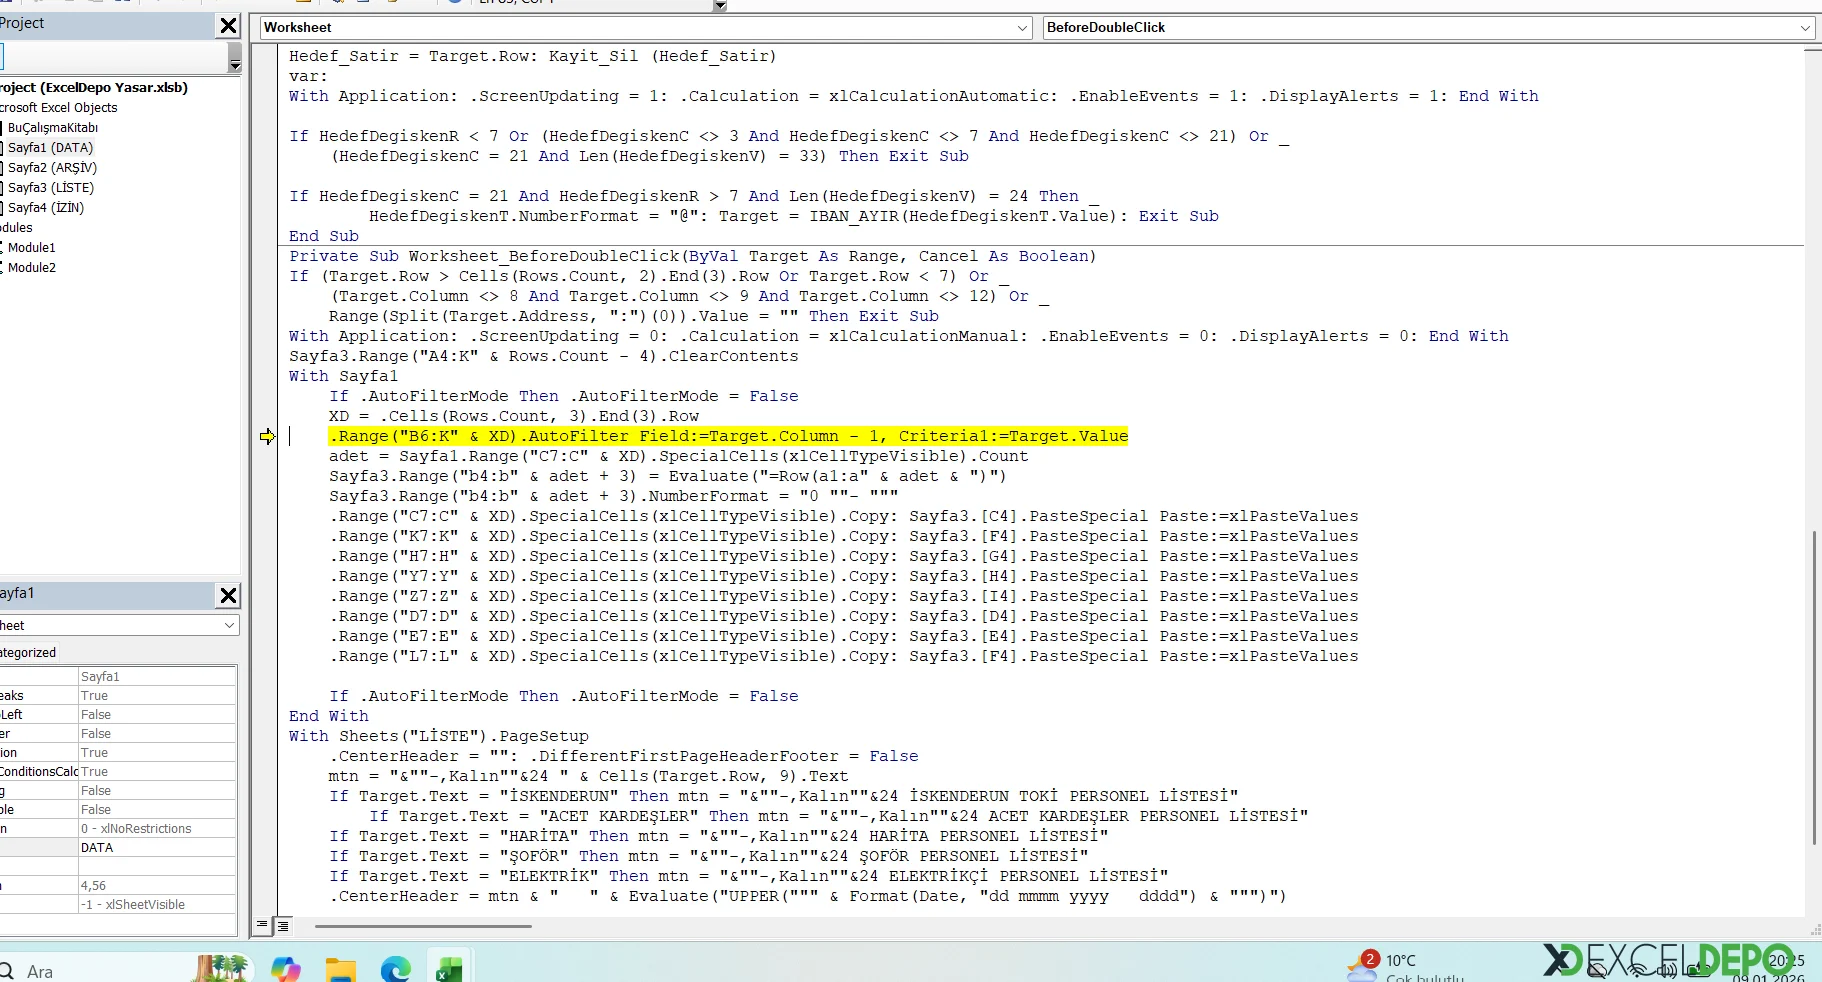Switch to Full Module View
Viewport: 1822px width, 982px height.
point(283,926)
